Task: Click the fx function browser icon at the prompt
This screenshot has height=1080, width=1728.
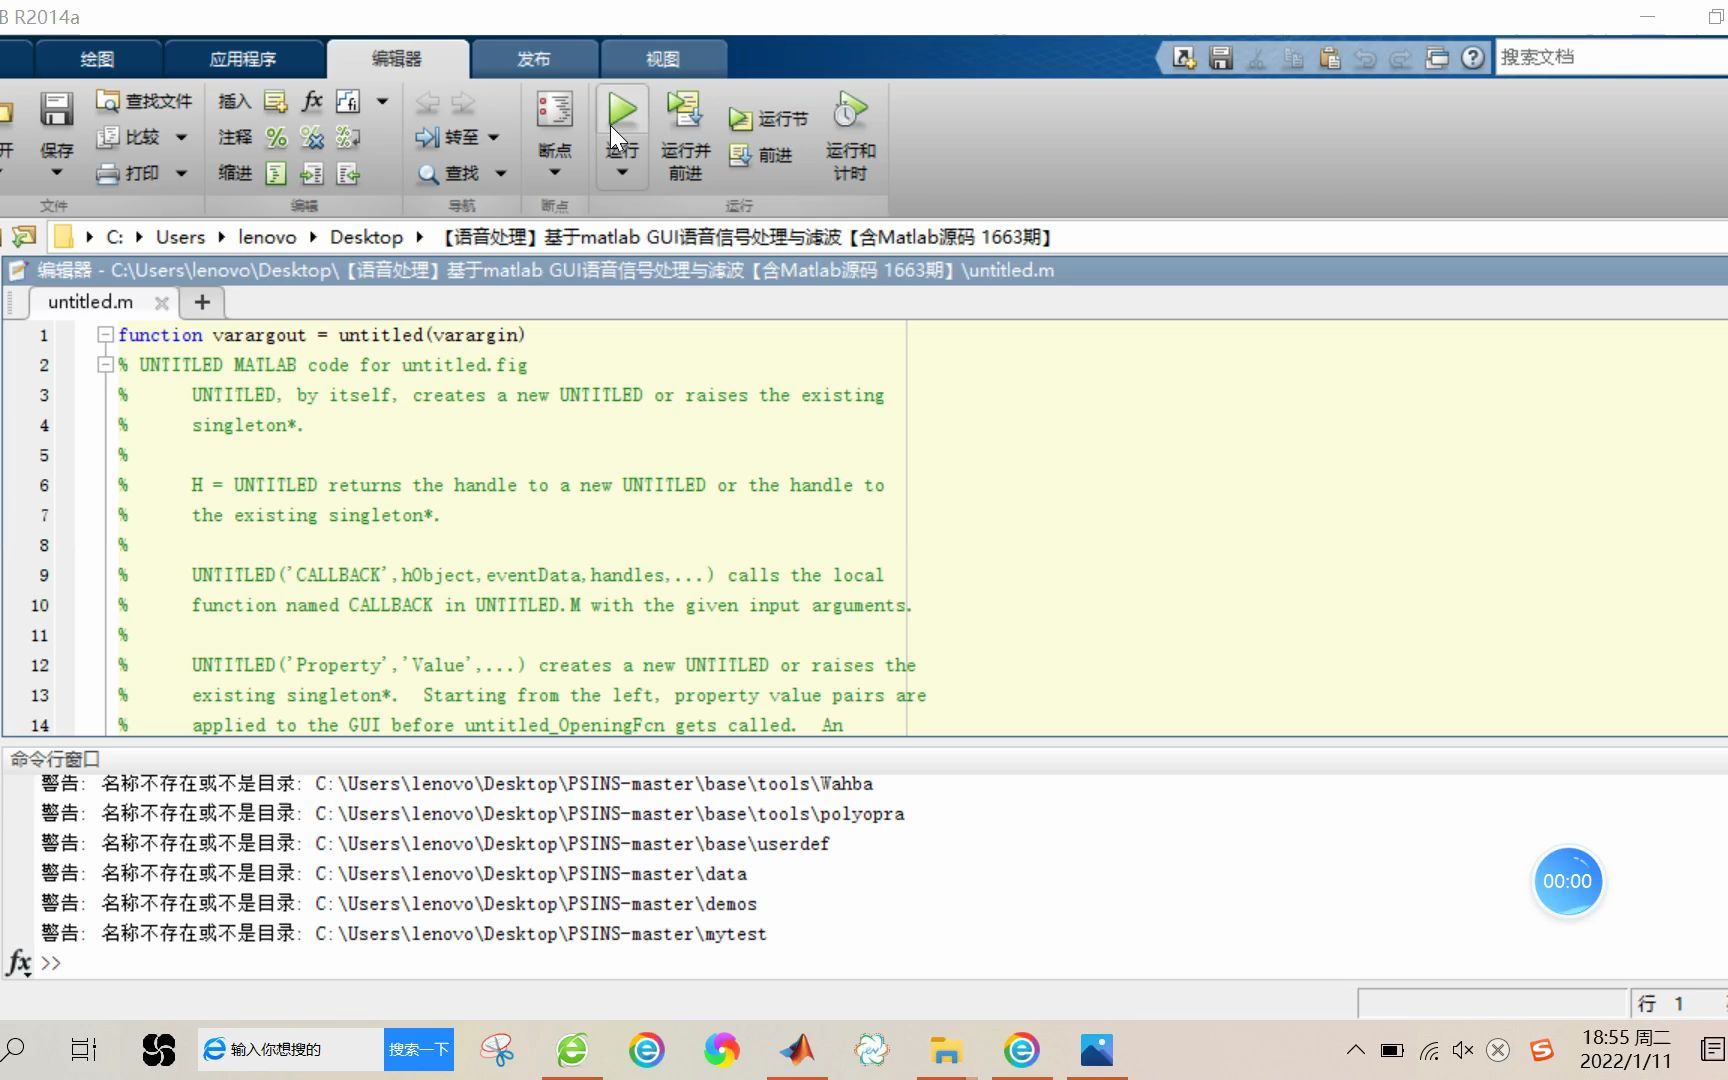Action: (18, 962)
